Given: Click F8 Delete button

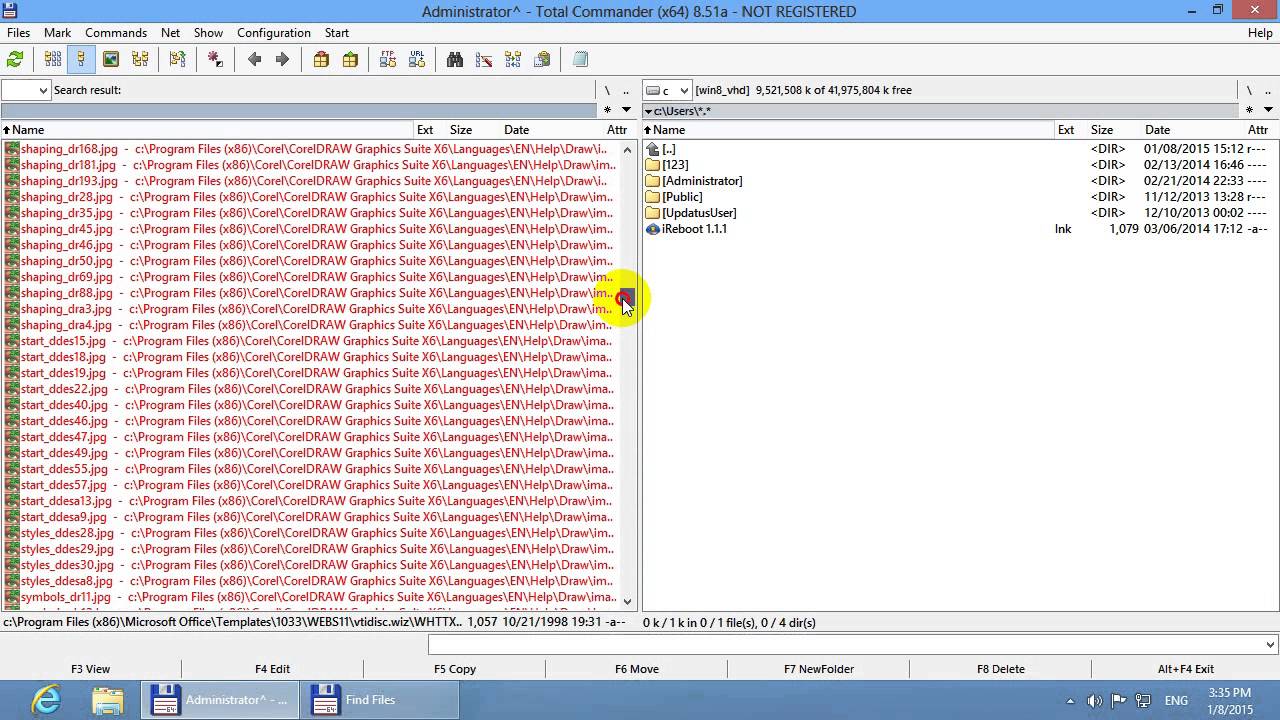Looking at the screenshot, I should pyautogui.click(x=1001, y=669).
